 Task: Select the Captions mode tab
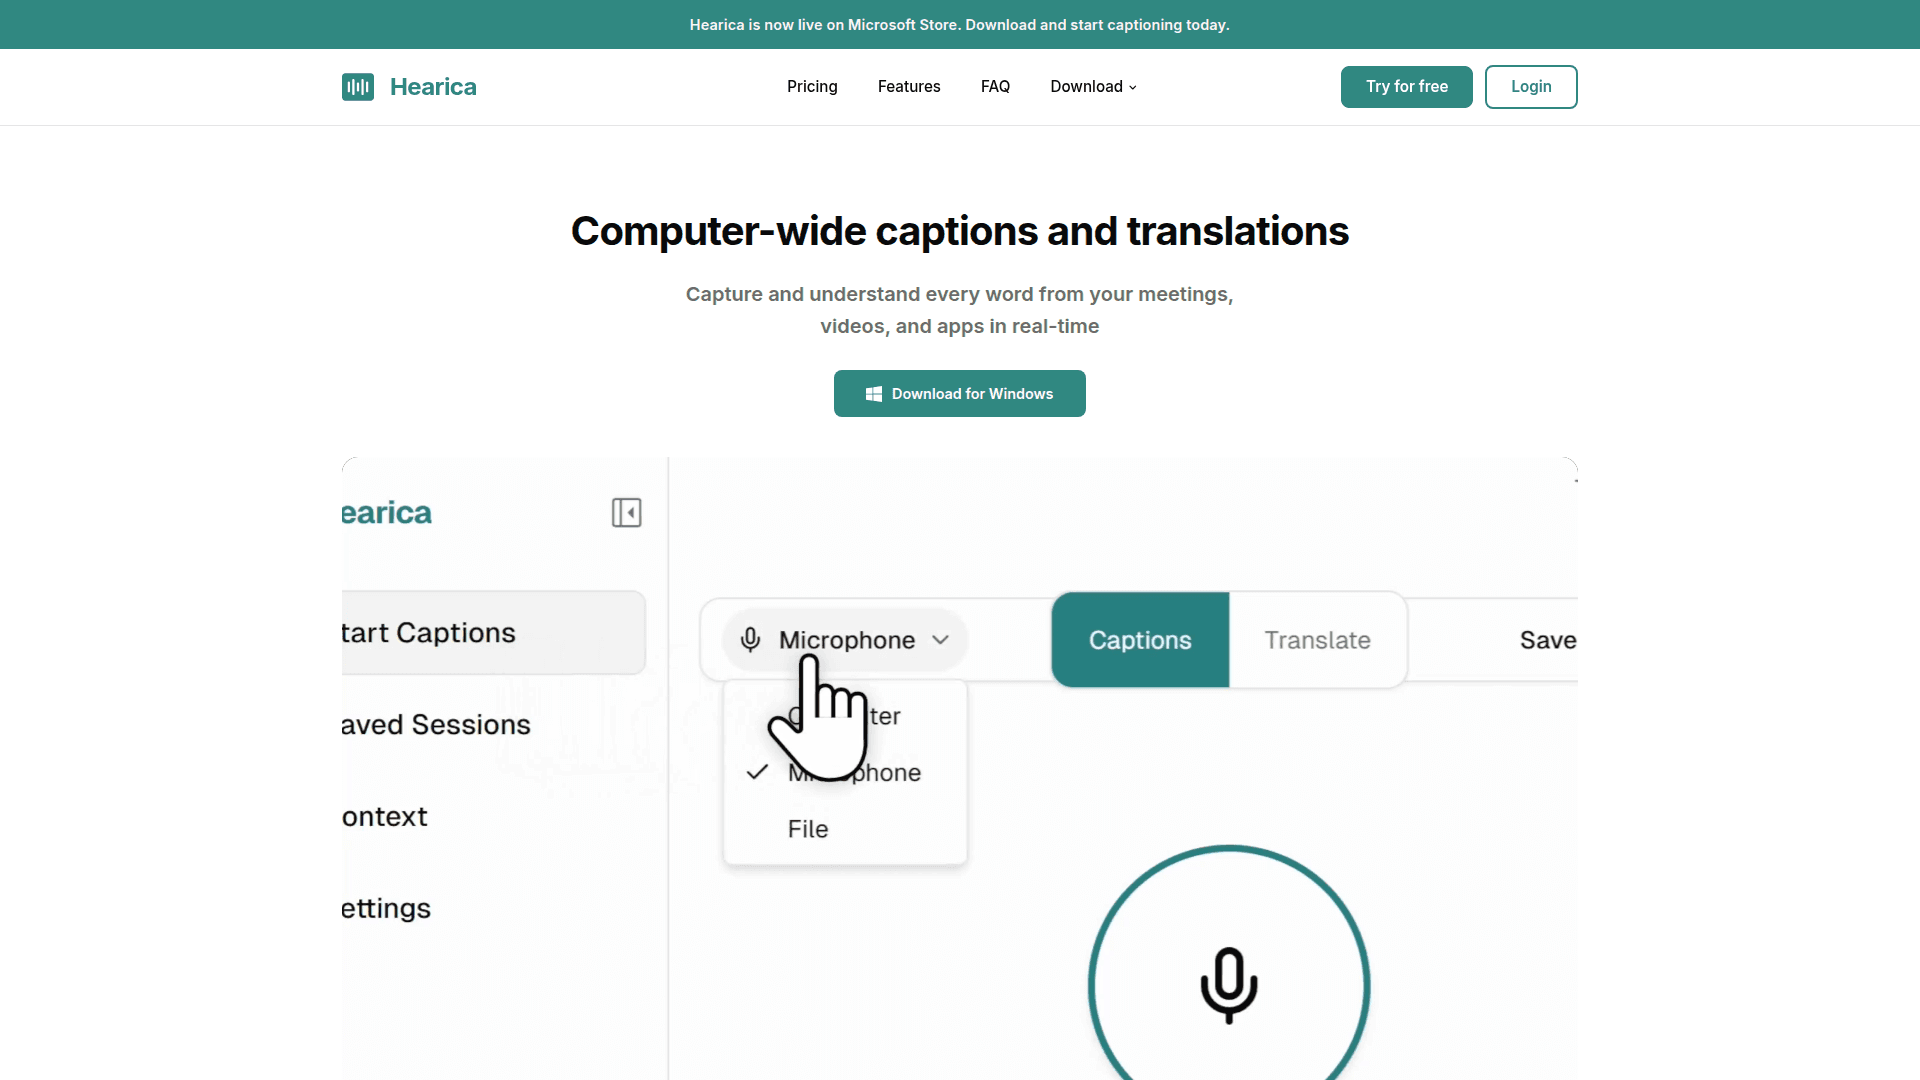[1140, 640]
